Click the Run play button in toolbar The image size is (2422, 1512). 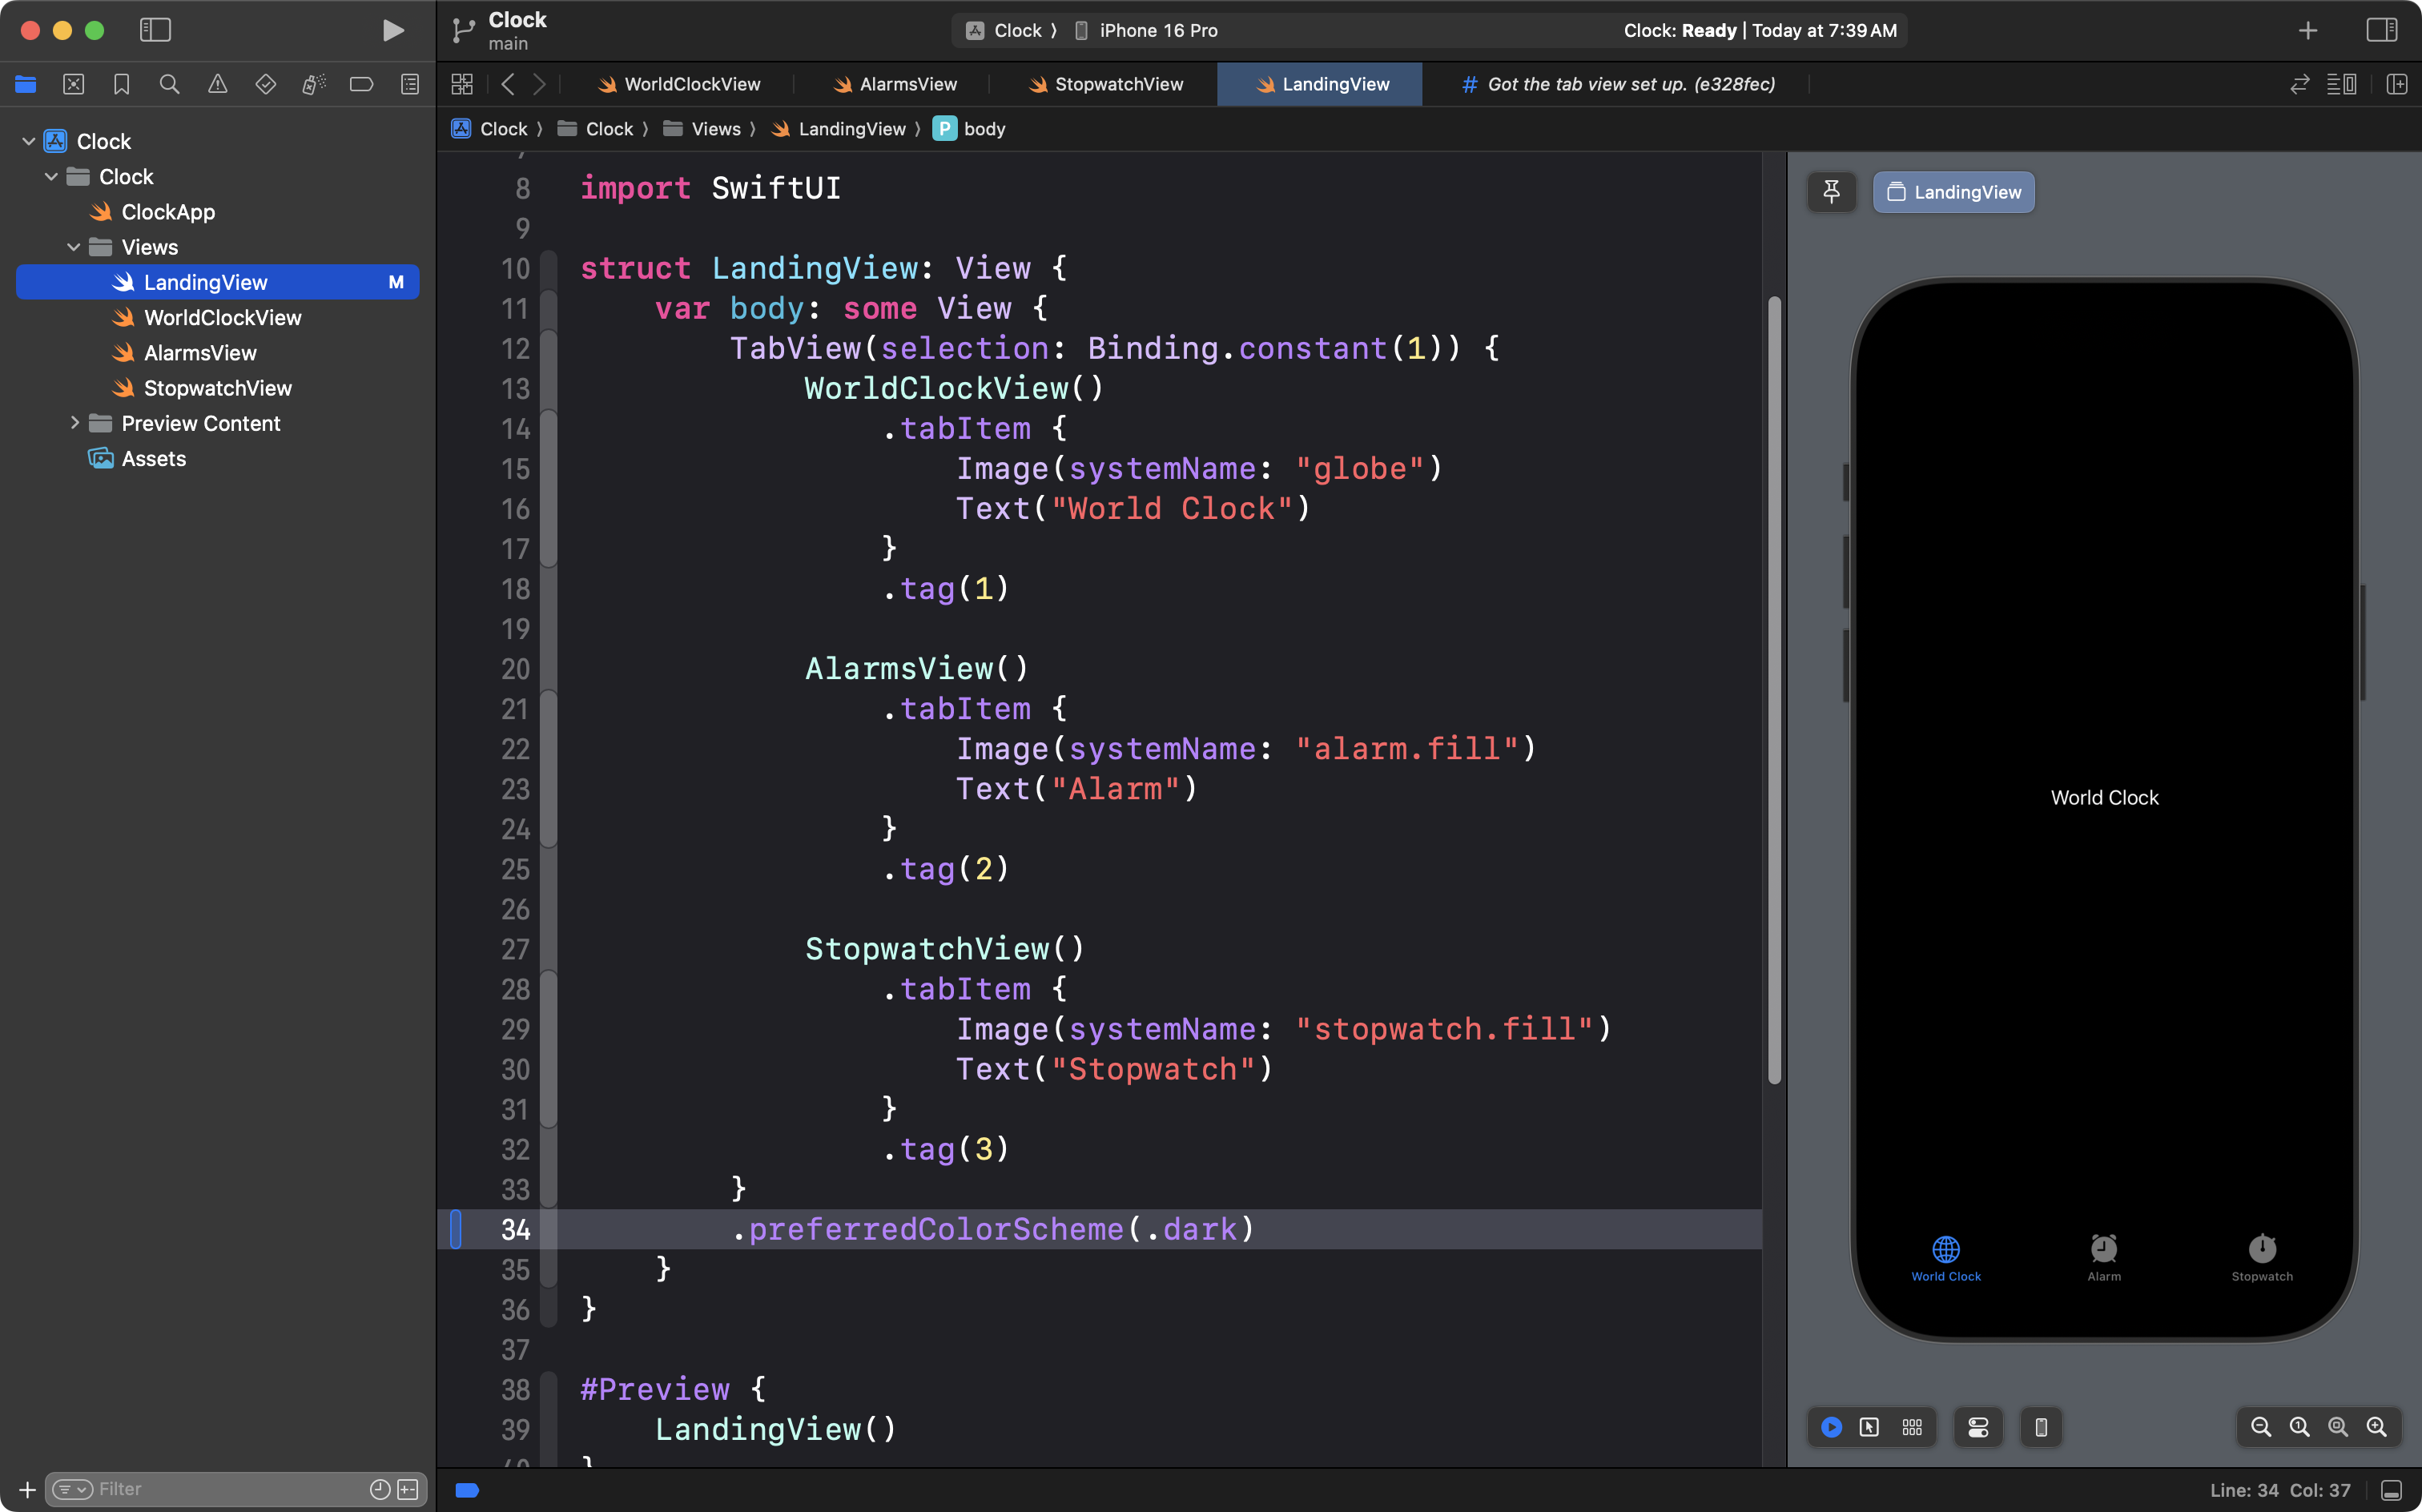[x=393, y=30]
